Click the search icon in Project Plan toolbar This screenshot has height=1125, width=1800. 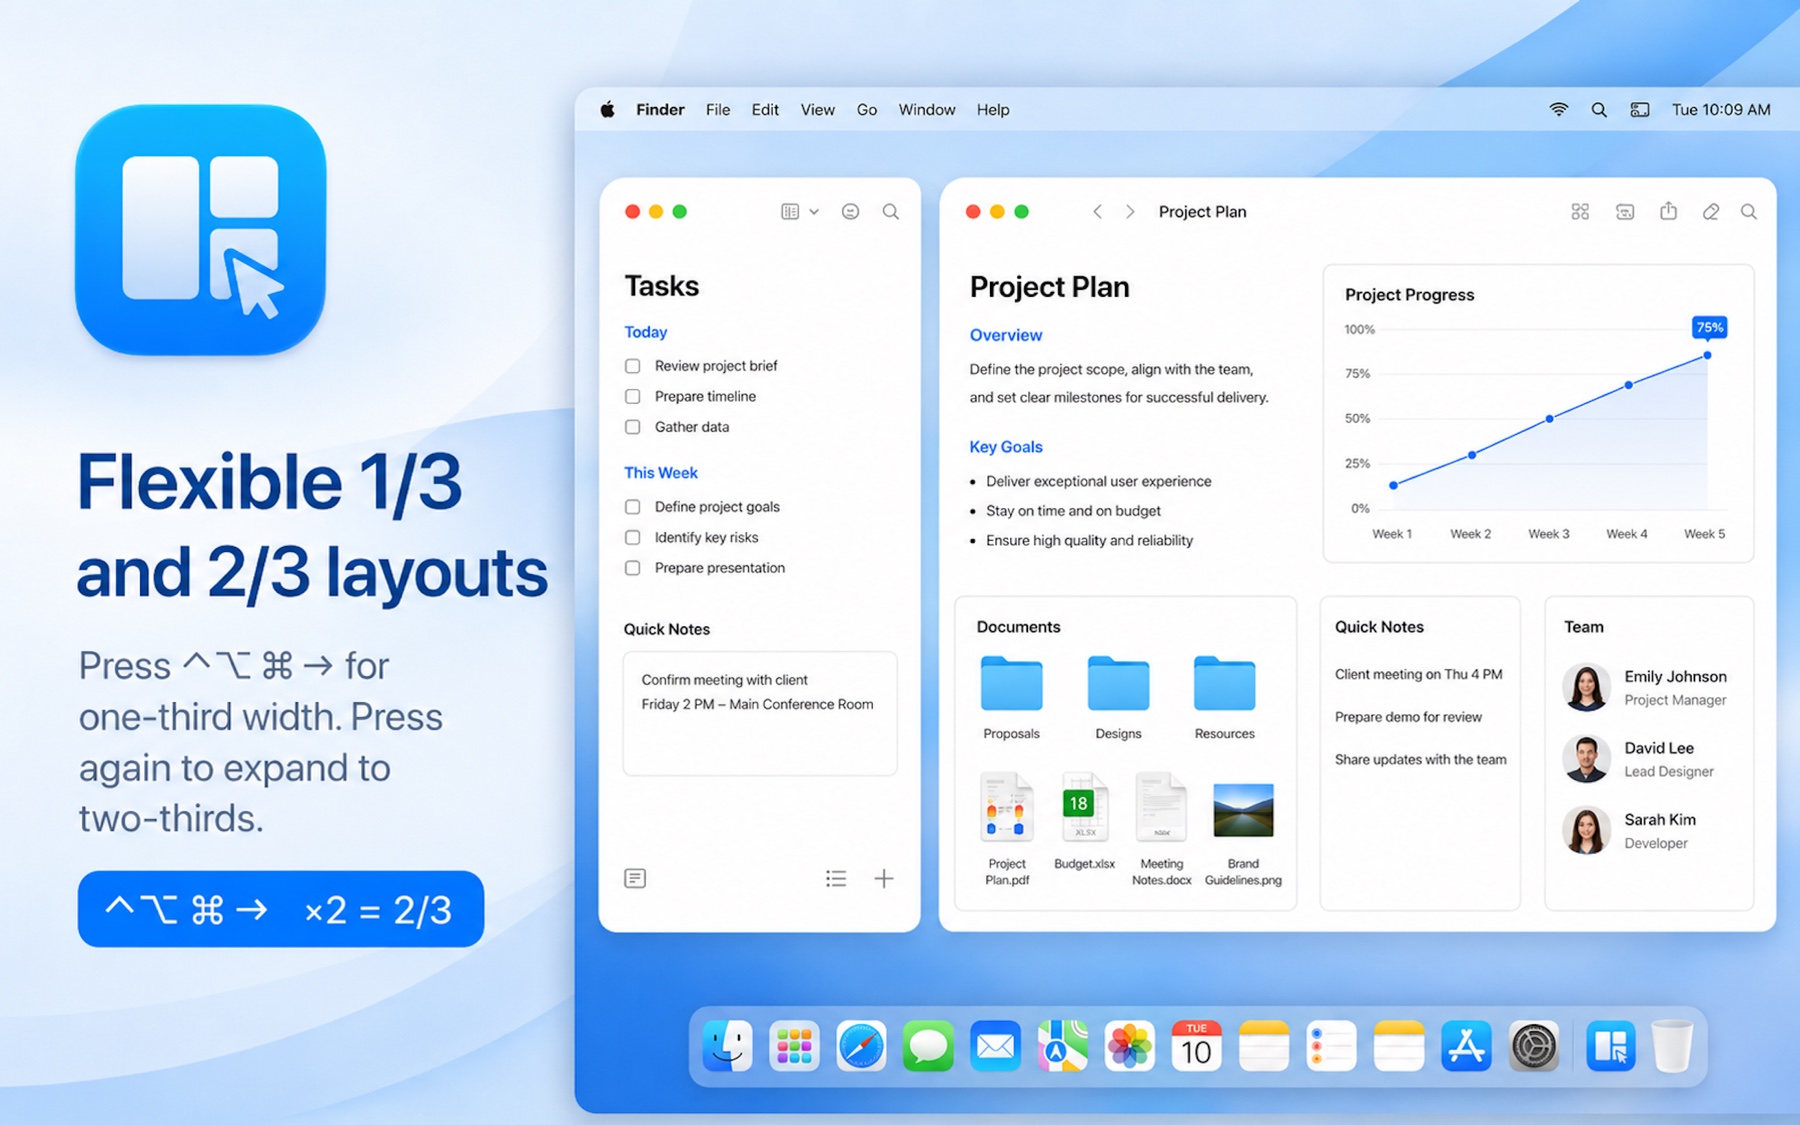(x=1749, y=212)
